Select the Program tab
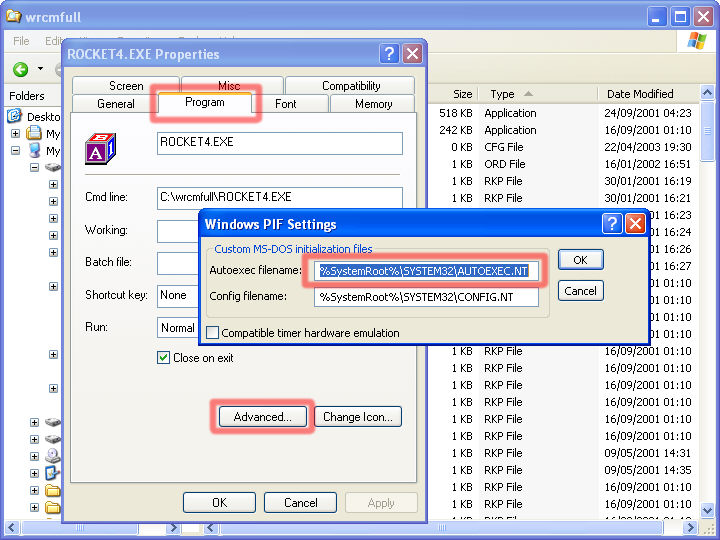Viewport: 720px width, 540px height. [x=205, y=102]
